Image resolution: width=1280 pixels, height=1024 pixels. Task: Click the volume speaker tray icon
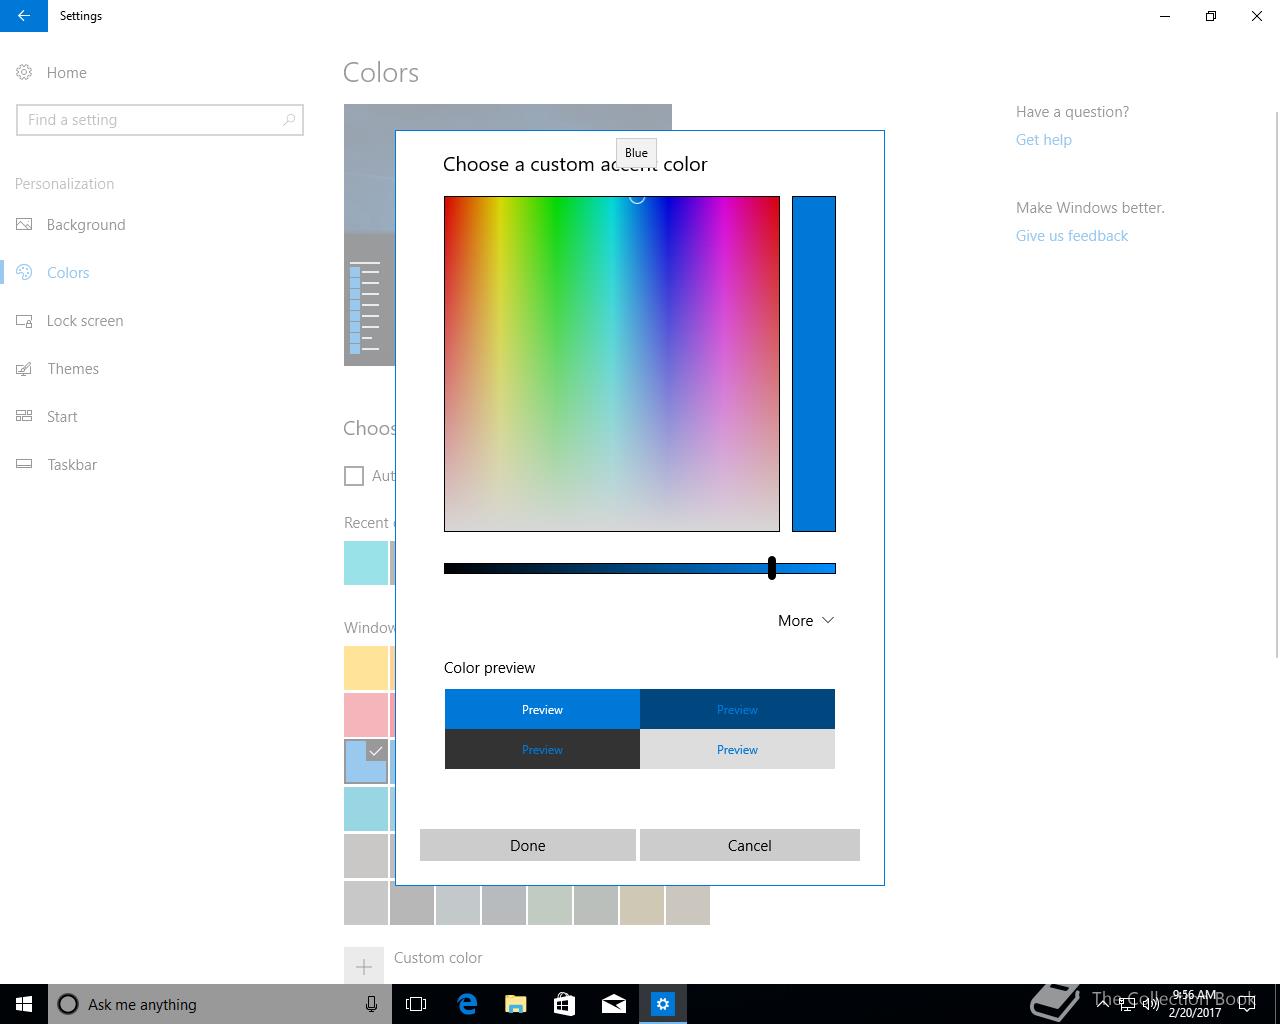pos(1151,1005)
